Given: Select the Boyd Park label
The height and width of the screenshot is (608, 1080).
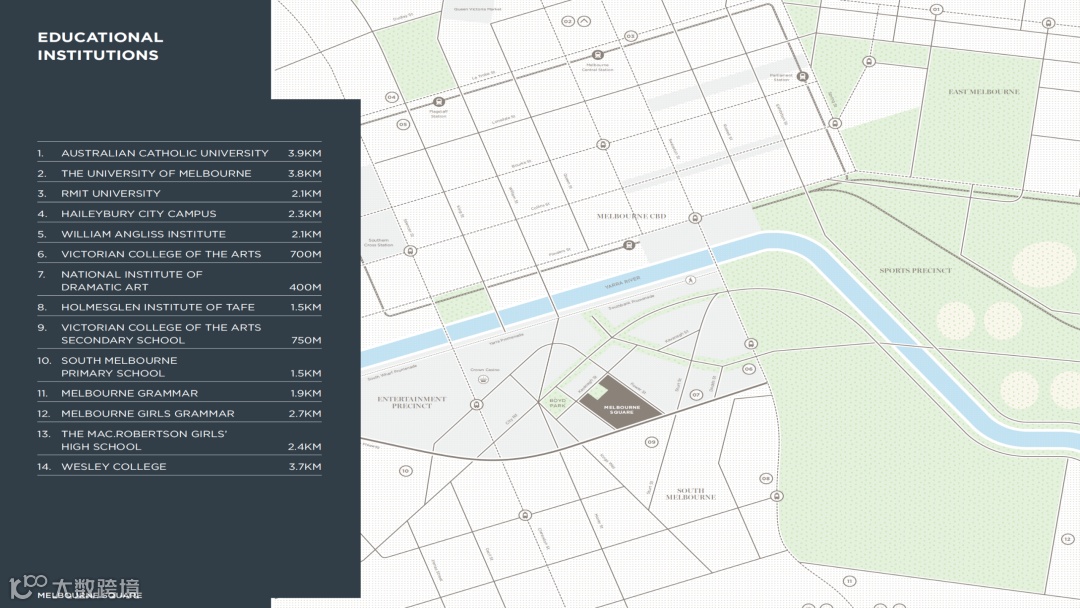Looking at the screenshot, I should [x=557, y=403].
